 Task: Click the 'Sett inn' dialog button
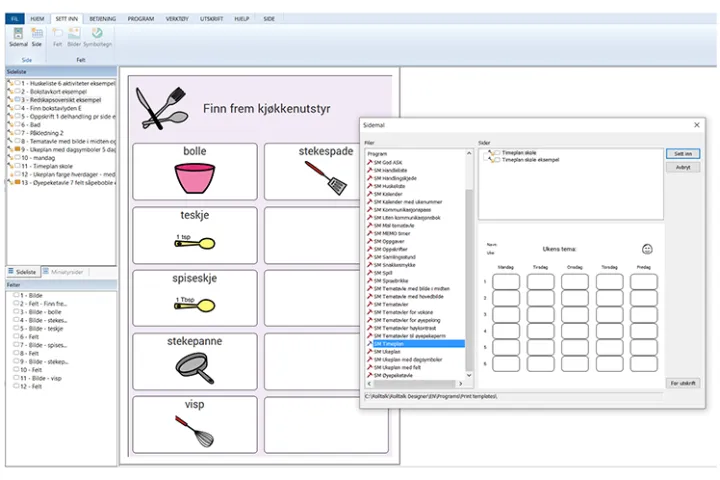click(683, 154)
